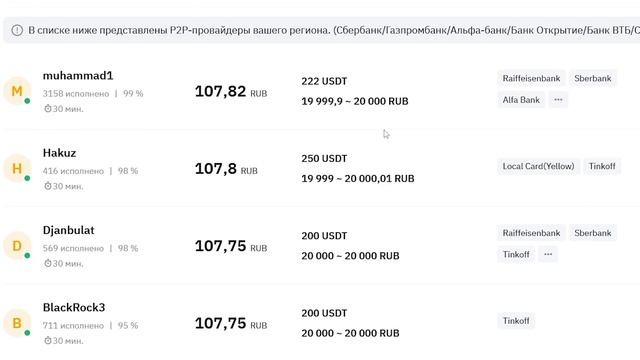640x360 pixels.
Task: Expand more payment methods for Djanbulat
Action: (x=548, y=254)
